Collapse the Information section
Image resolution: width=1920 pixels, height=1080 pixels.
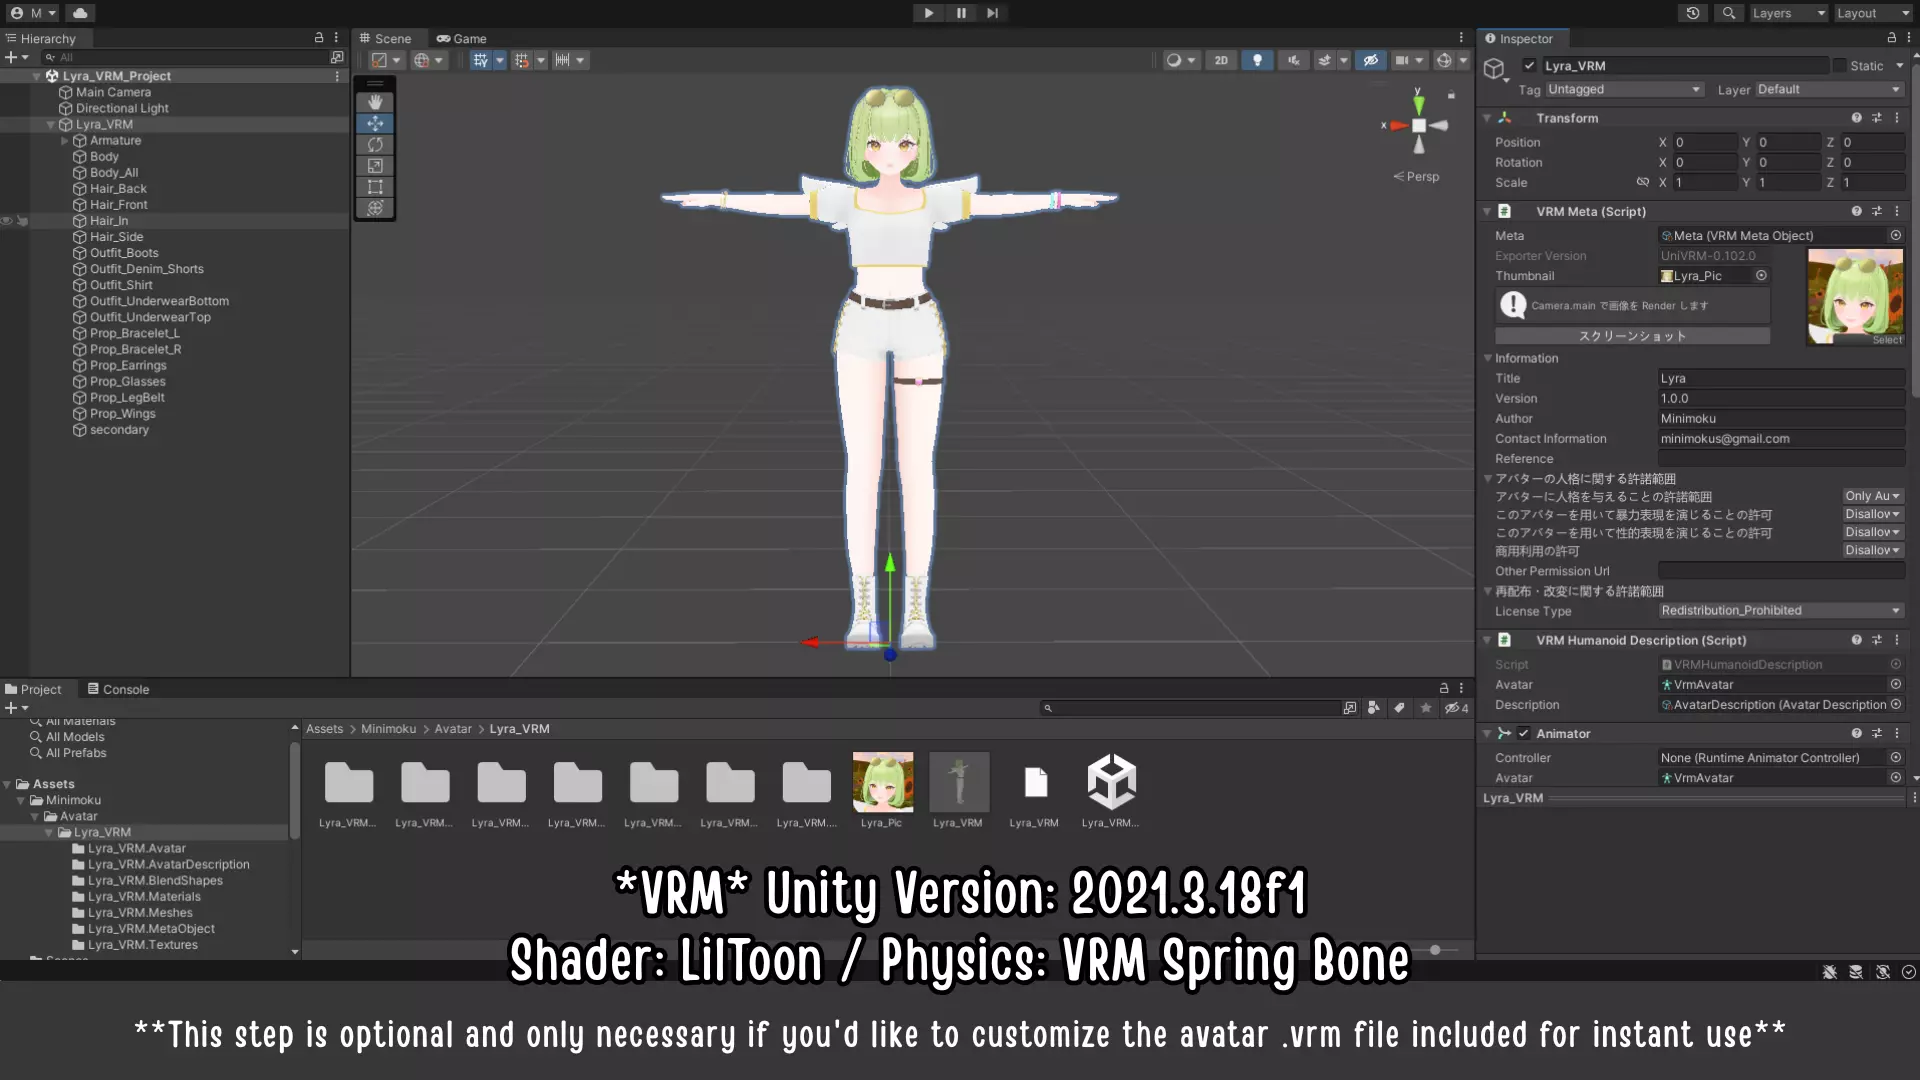click(1487, 358)
